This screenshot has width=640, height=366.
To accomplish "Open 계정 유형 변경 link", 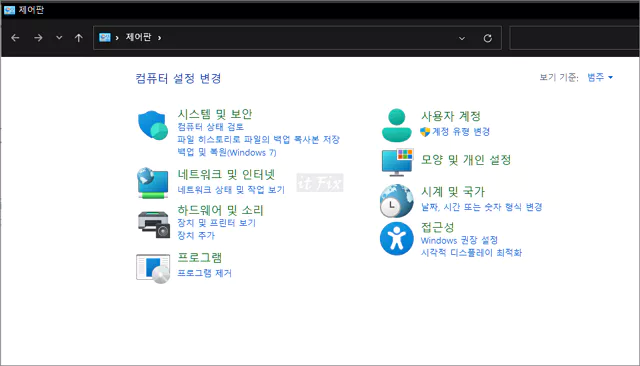I will pyautogui.click(x=461, y=132).
